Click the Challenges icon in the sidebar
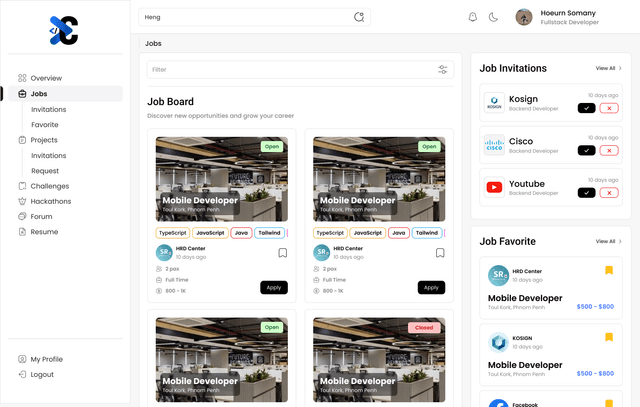The width and height of the screenshot is (640, 407). (22, 186)
